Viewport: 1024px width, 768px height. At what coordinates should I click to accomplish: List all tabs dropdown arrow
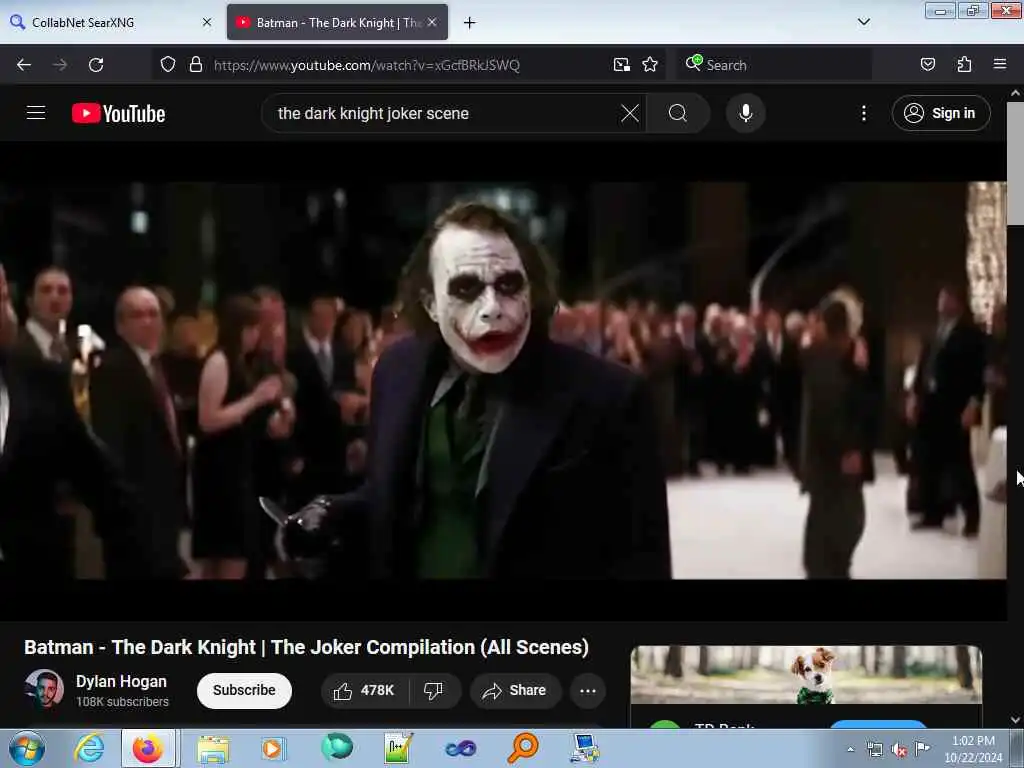point(863,22)
